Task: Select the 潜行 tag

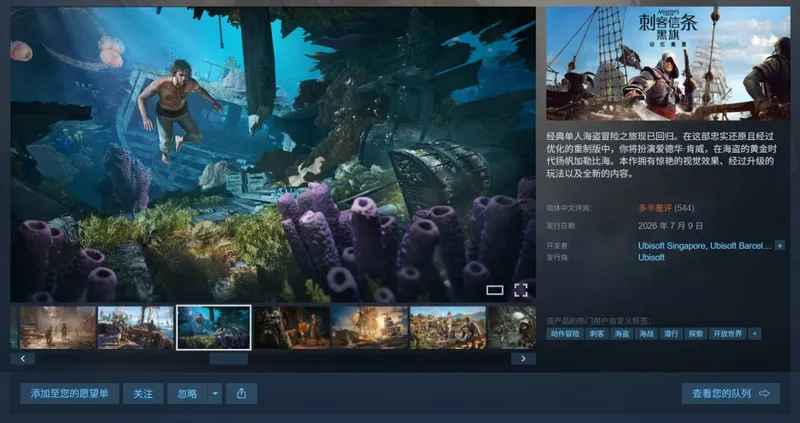Action: coord(671,334)
